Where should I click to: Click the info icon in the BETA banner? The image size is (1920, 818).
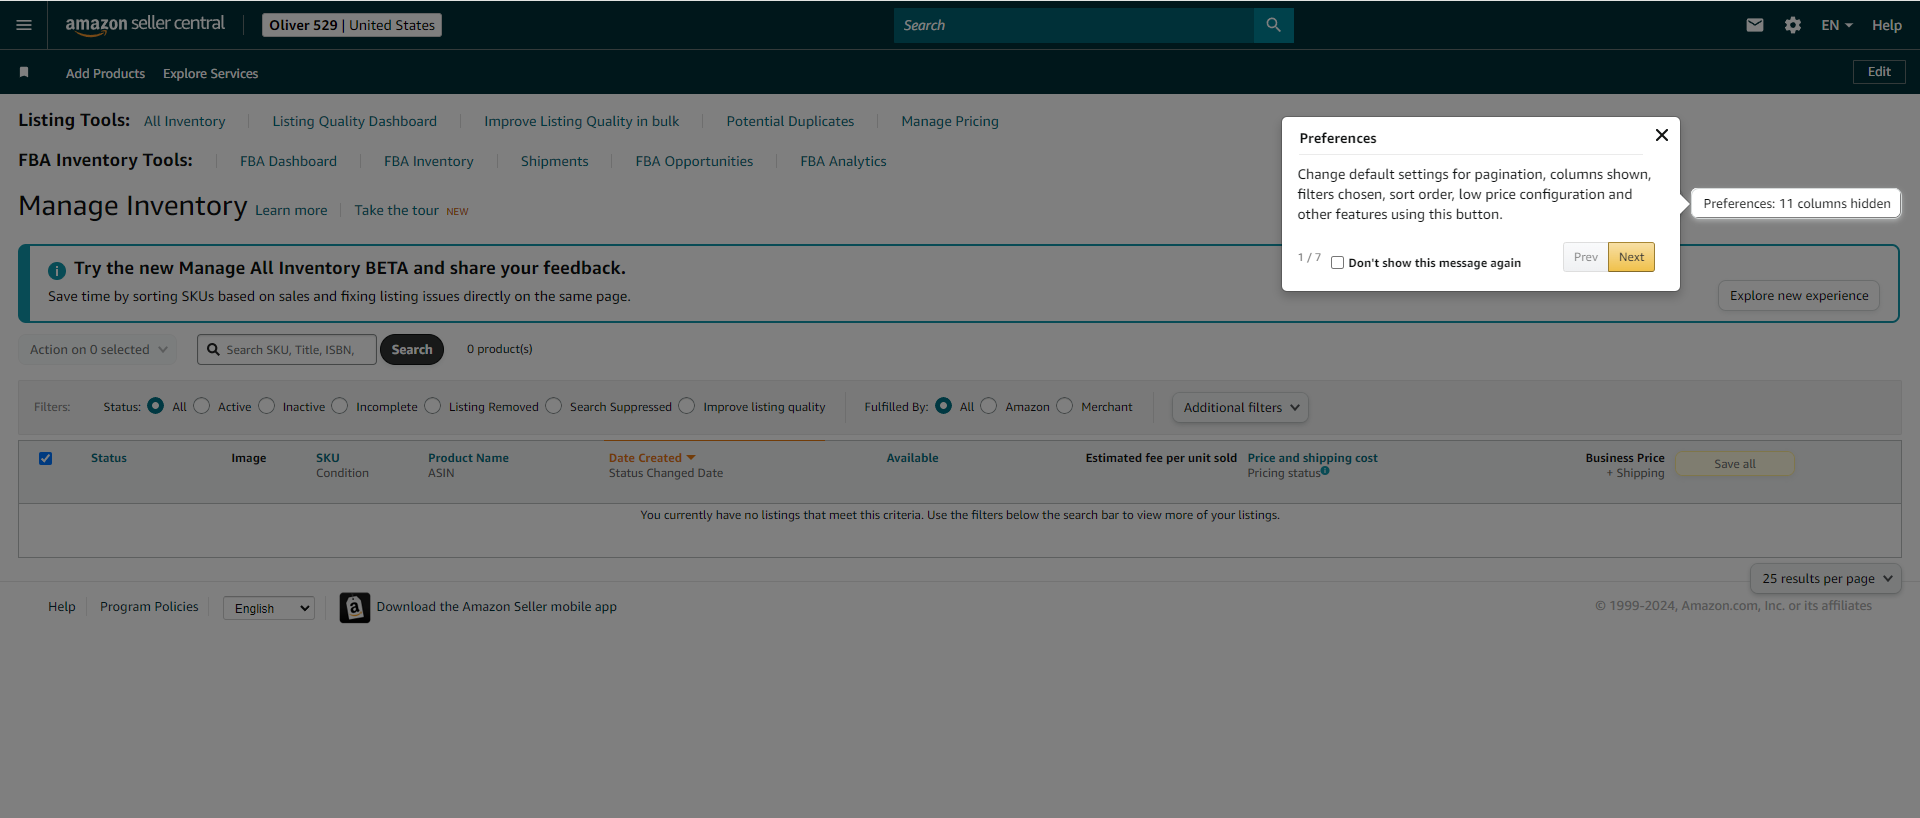(57, 270)
